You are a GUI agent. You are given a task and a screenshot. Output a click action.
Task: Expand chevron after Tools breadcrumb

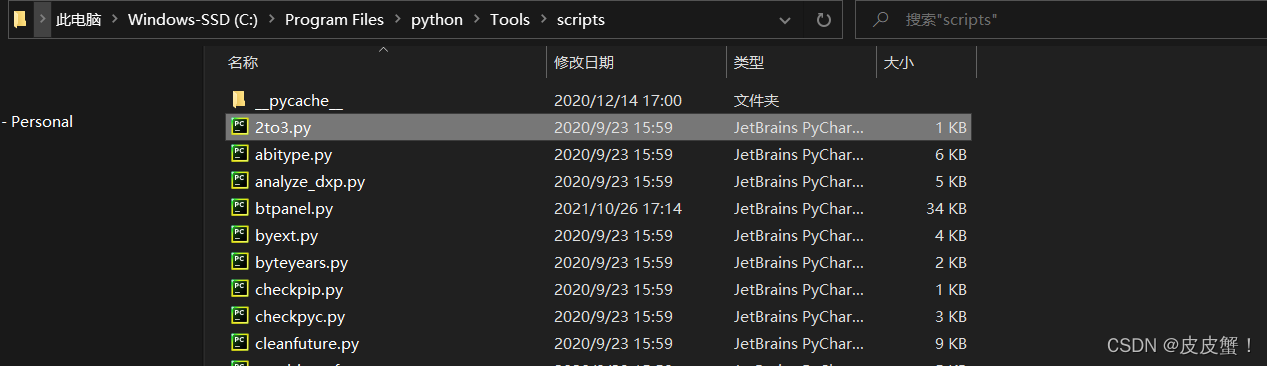[x=543, y=20]
